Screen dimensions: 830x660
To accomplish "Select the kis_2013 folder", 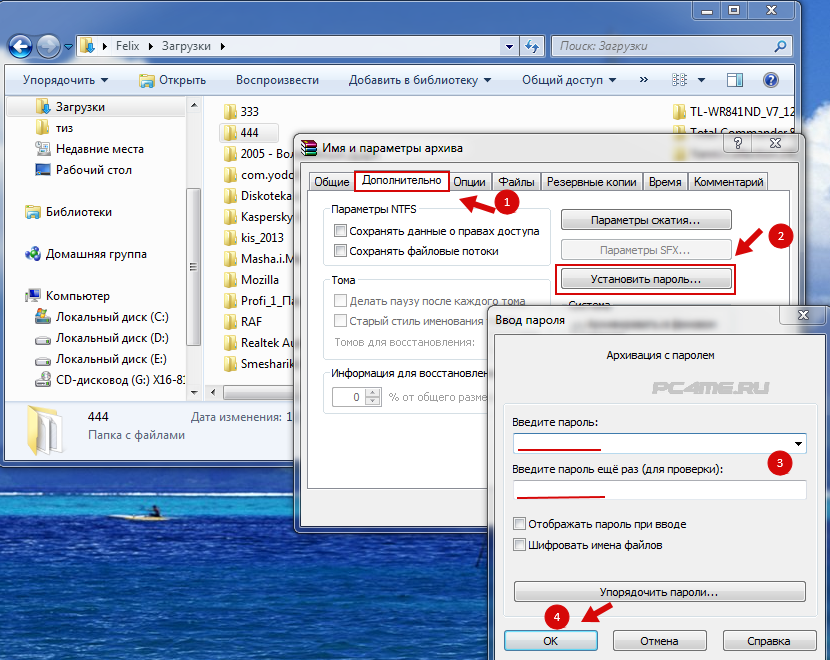I will pos(254,238).
